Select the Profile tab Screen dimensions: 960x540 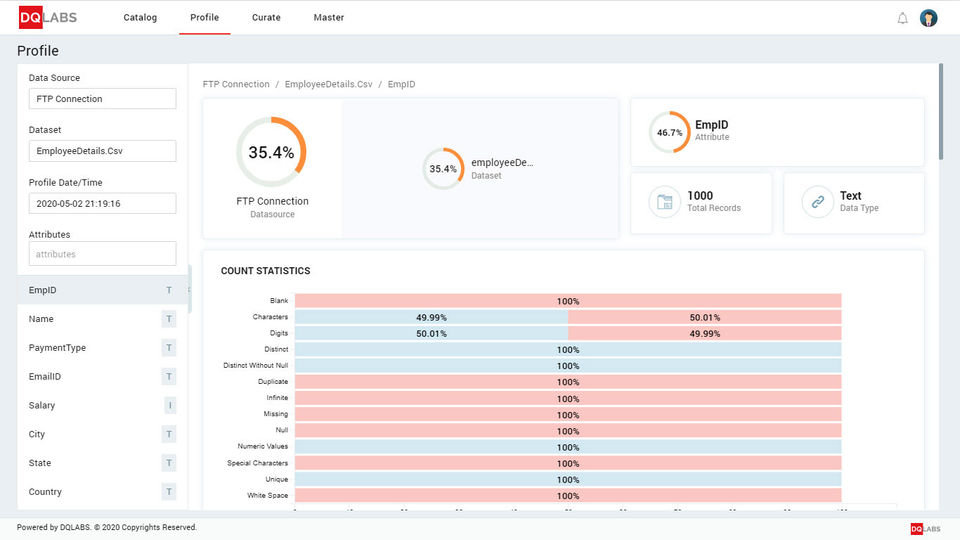point(204,18)
